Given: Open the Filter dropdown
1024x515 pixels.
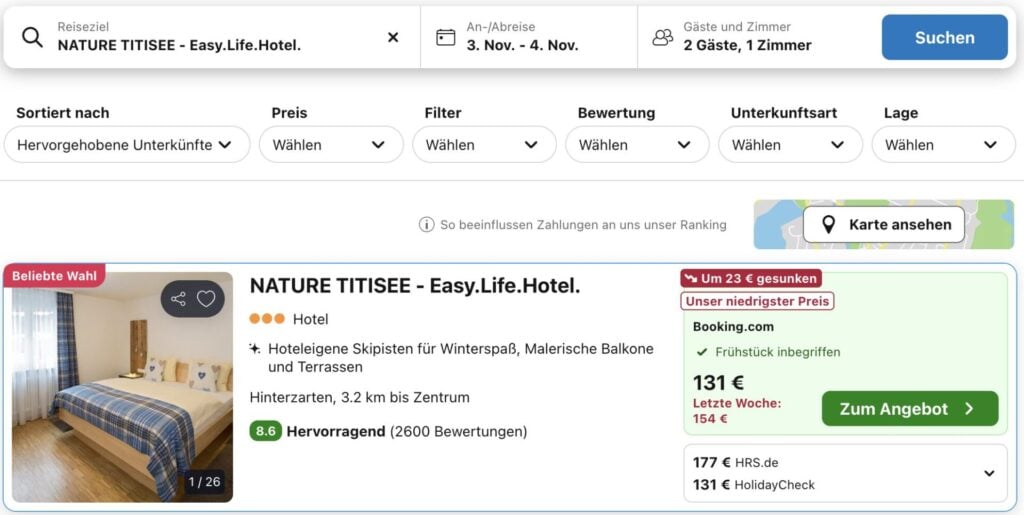Looking at the screenshot, I should (x=484, y=144).
